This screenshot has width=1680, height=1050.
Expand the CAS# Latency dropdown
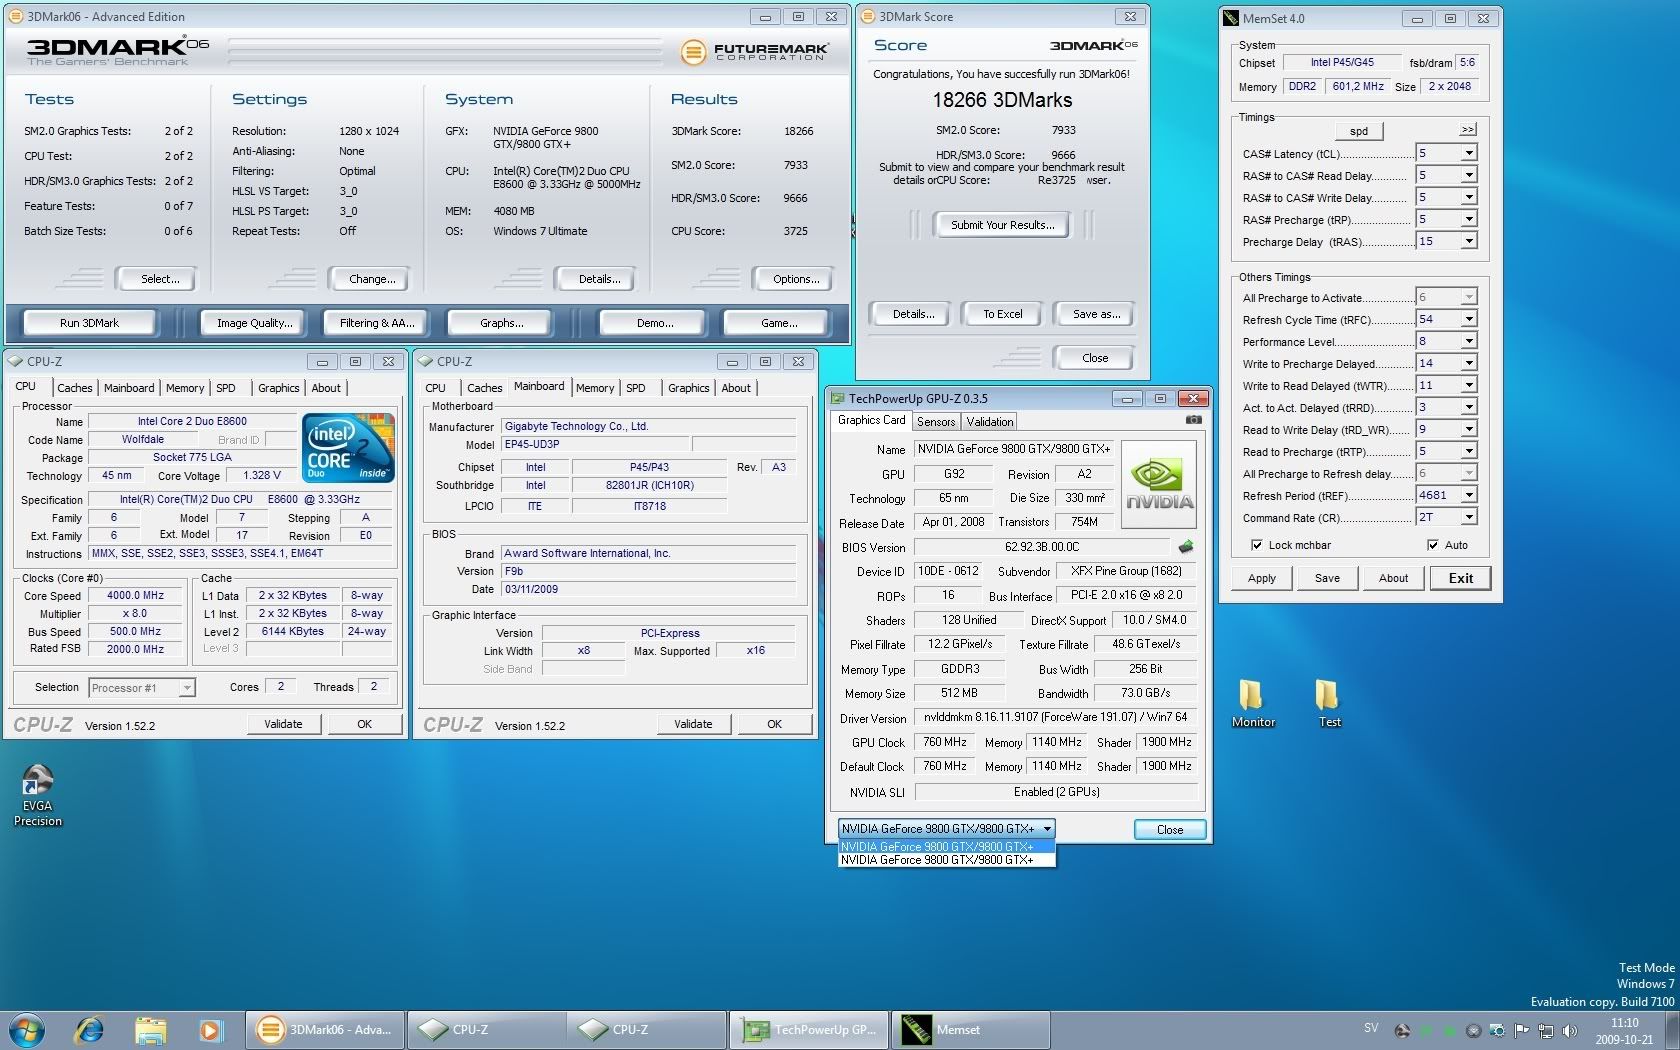1468,153
